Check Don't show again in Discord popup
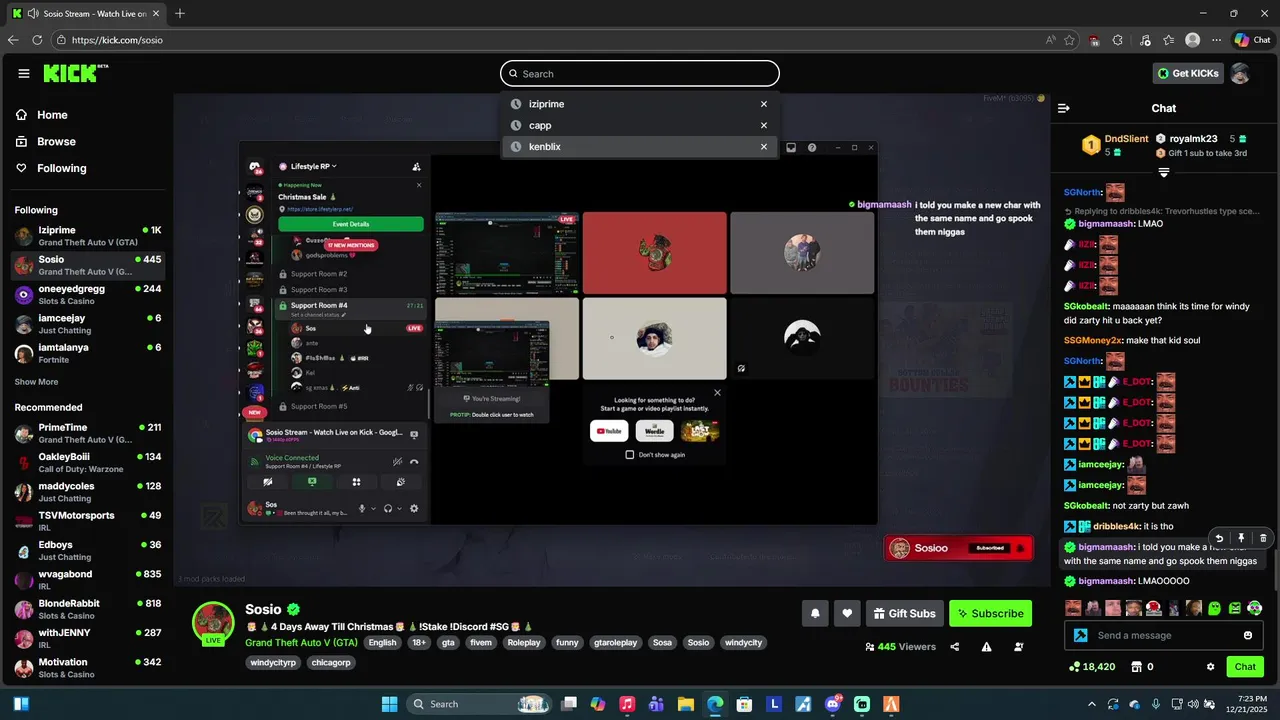1280x720 pixels. (629, 454)
